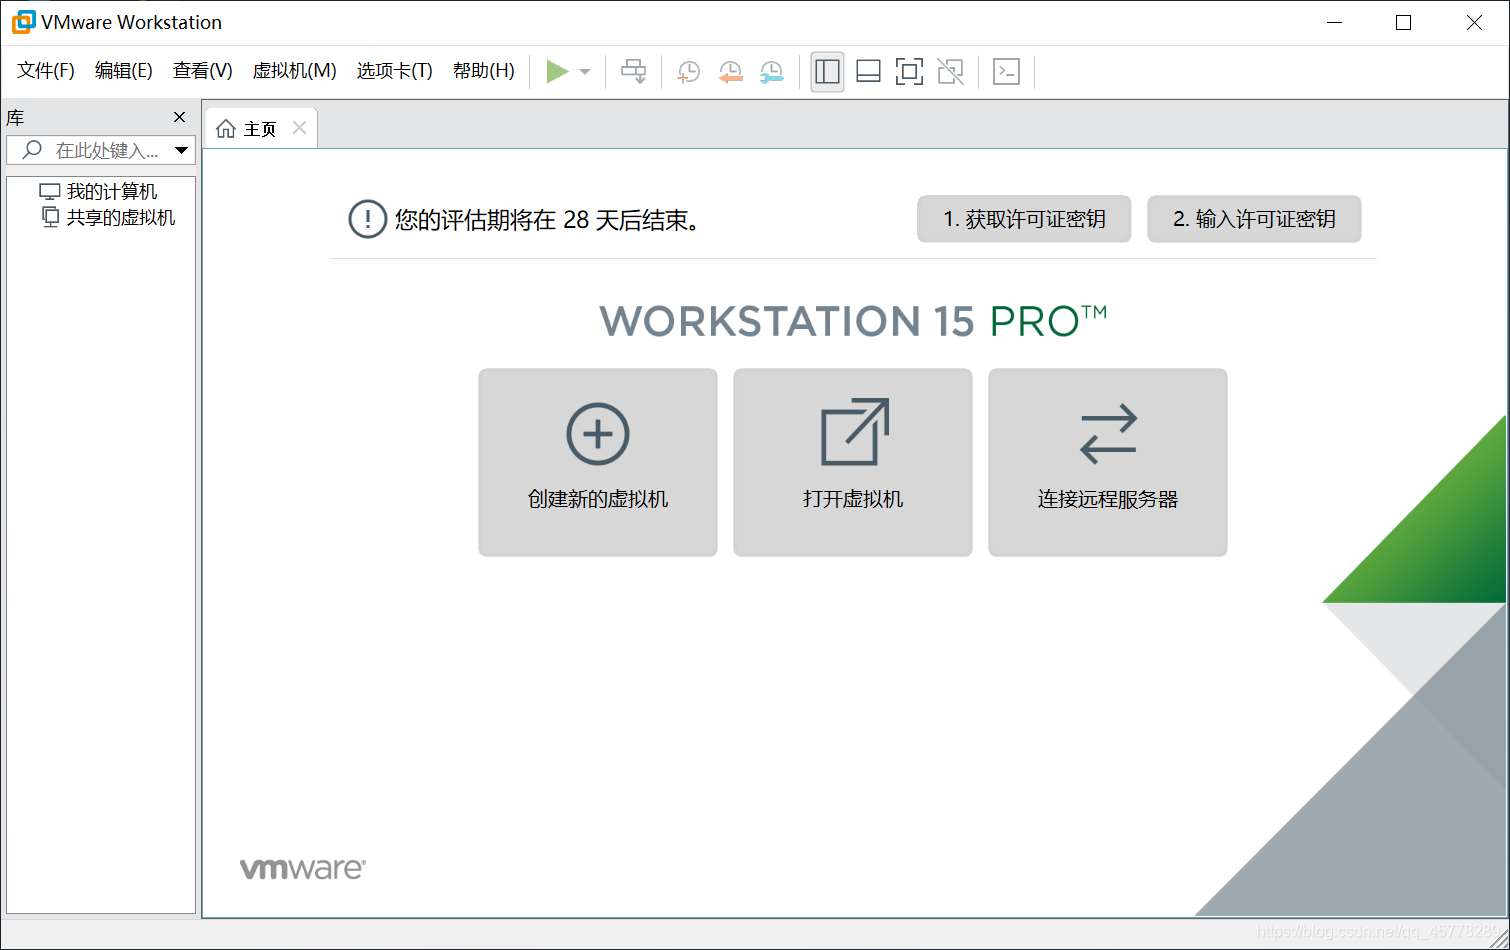Open the 文件(F) menu
Image resolution: width=1510 pixels, height=950 pixels.
46,71
